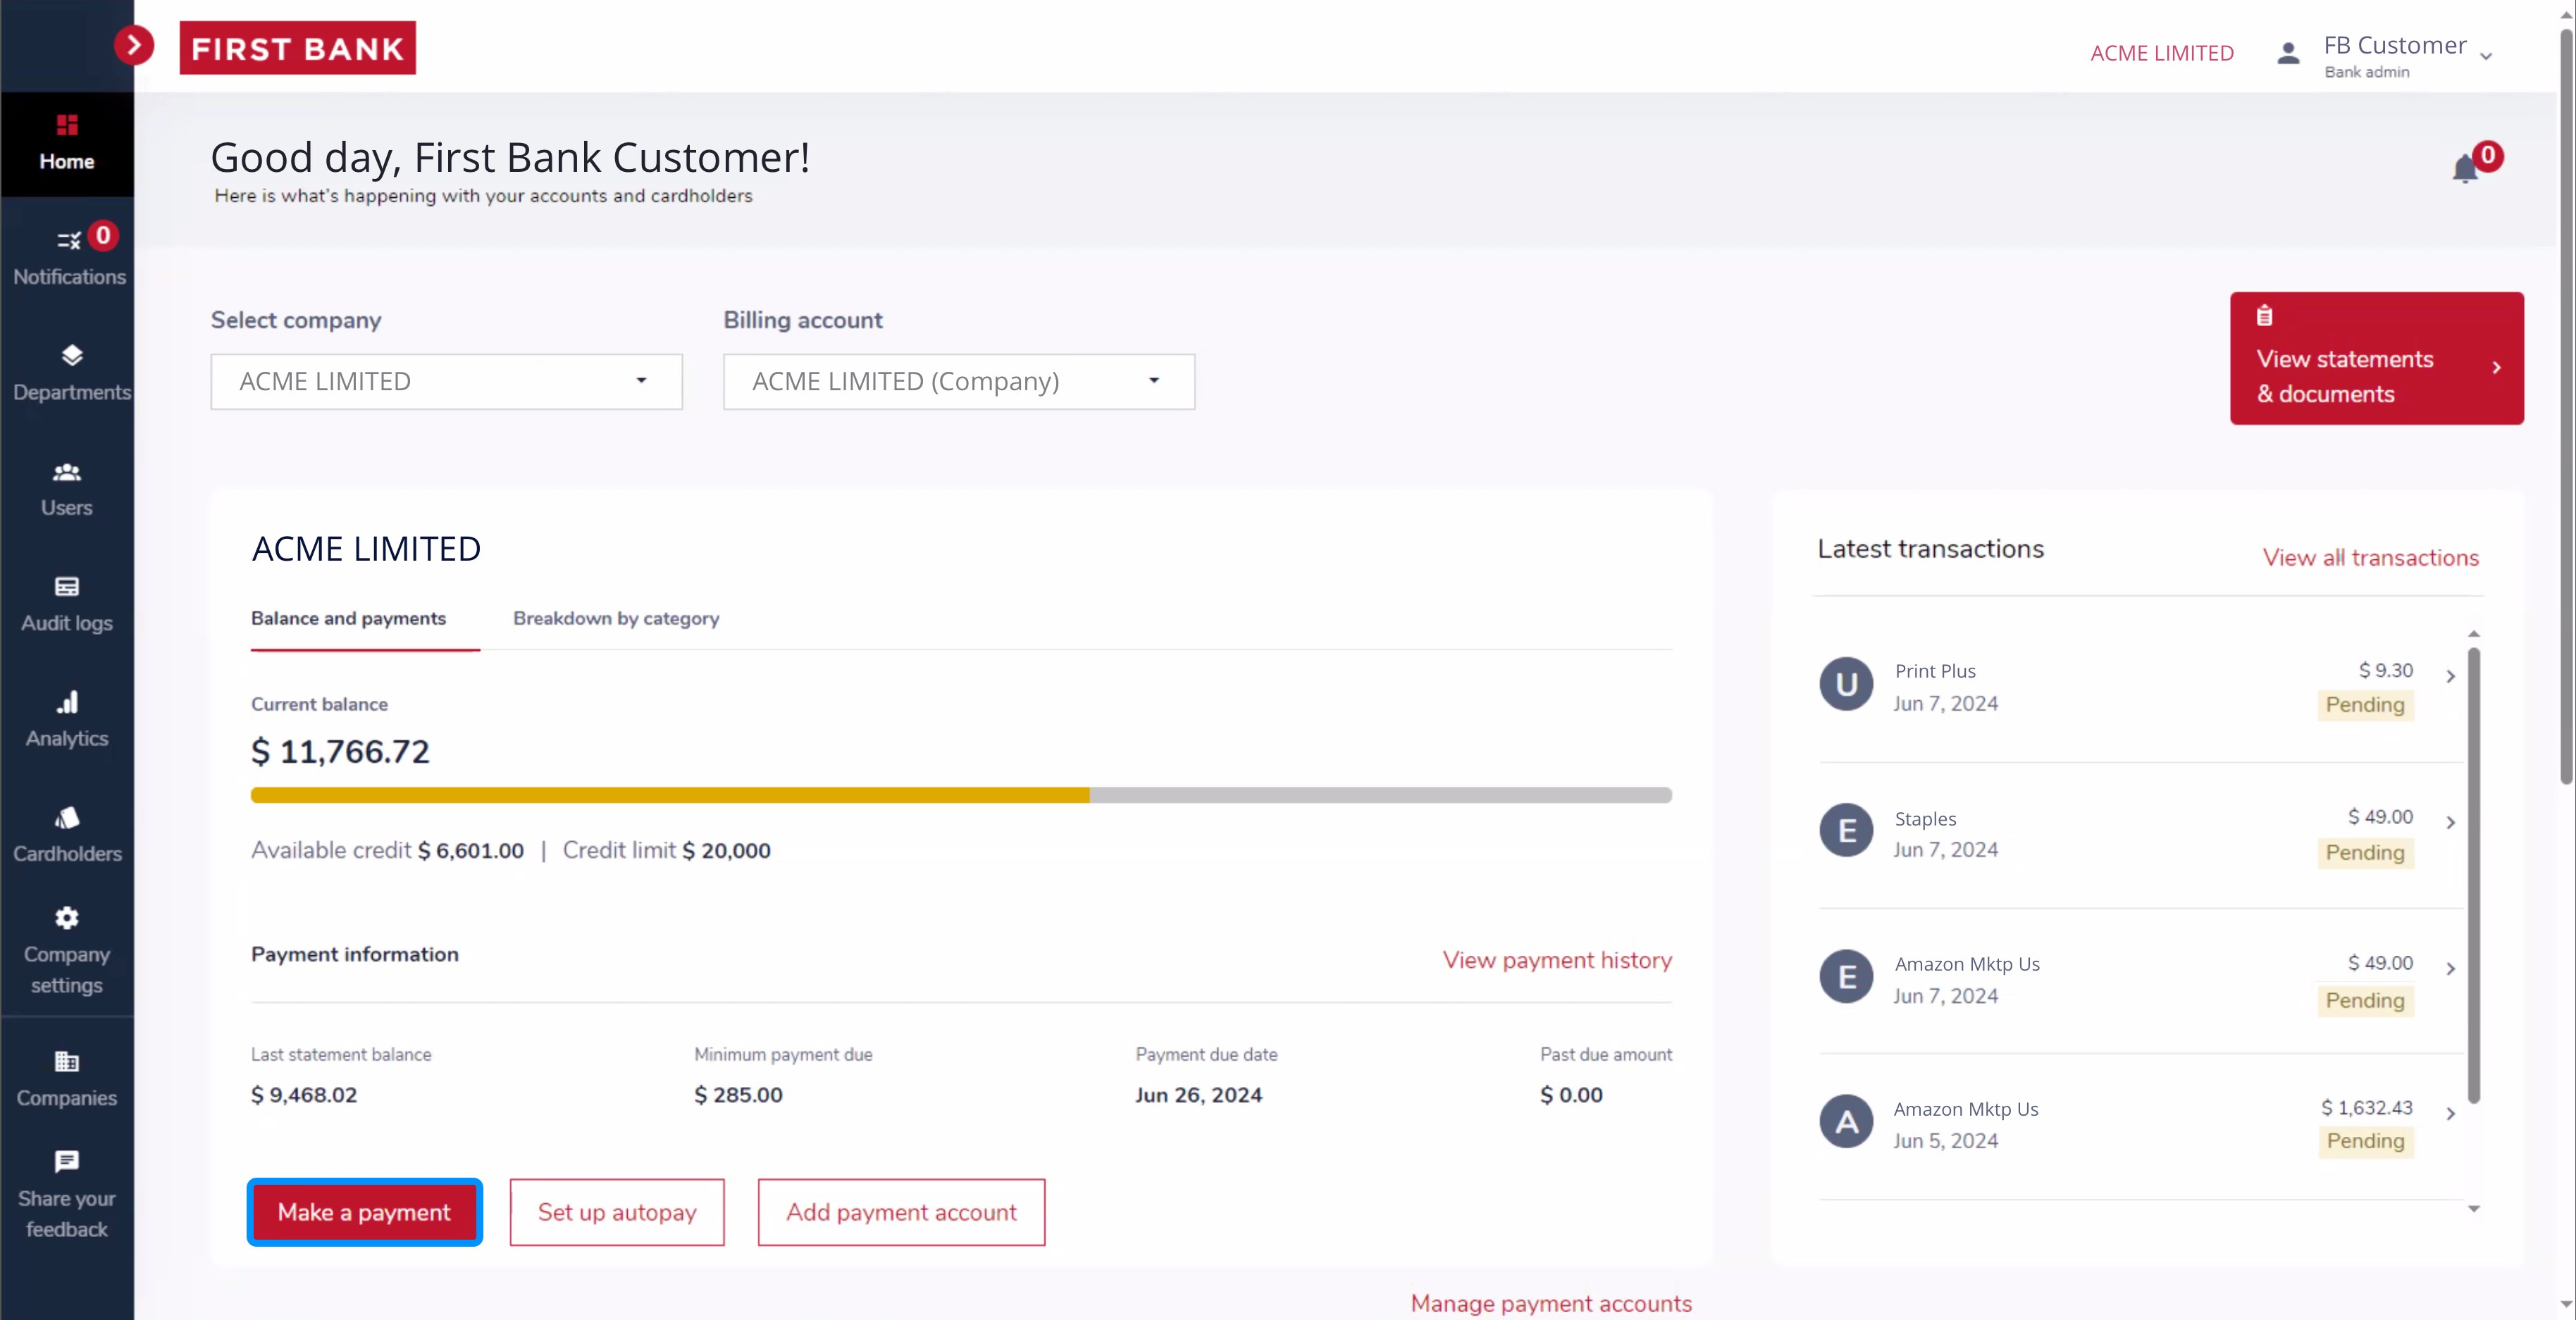
Task: Select Balance and payments tab
Action: pos(349,618)
